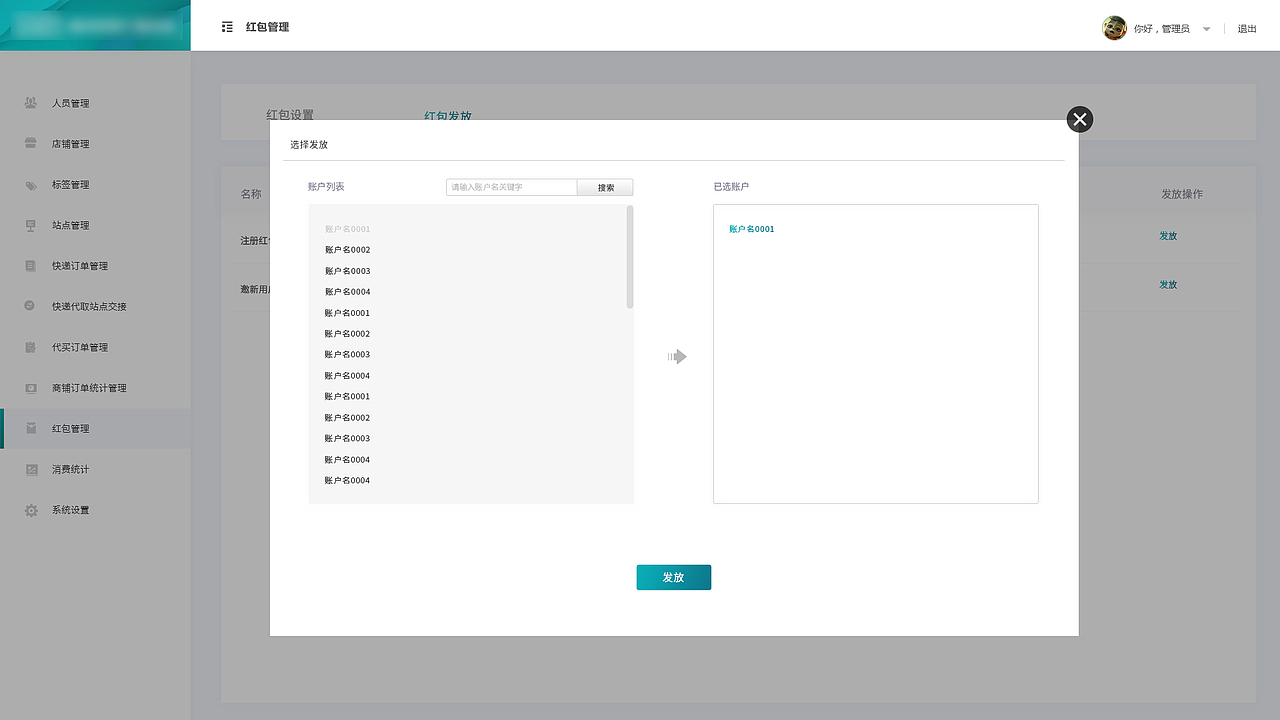Click the 你好，管理员 greeting text
This screenshot has width=1280, height=720.
click(x=1162, y=29)
